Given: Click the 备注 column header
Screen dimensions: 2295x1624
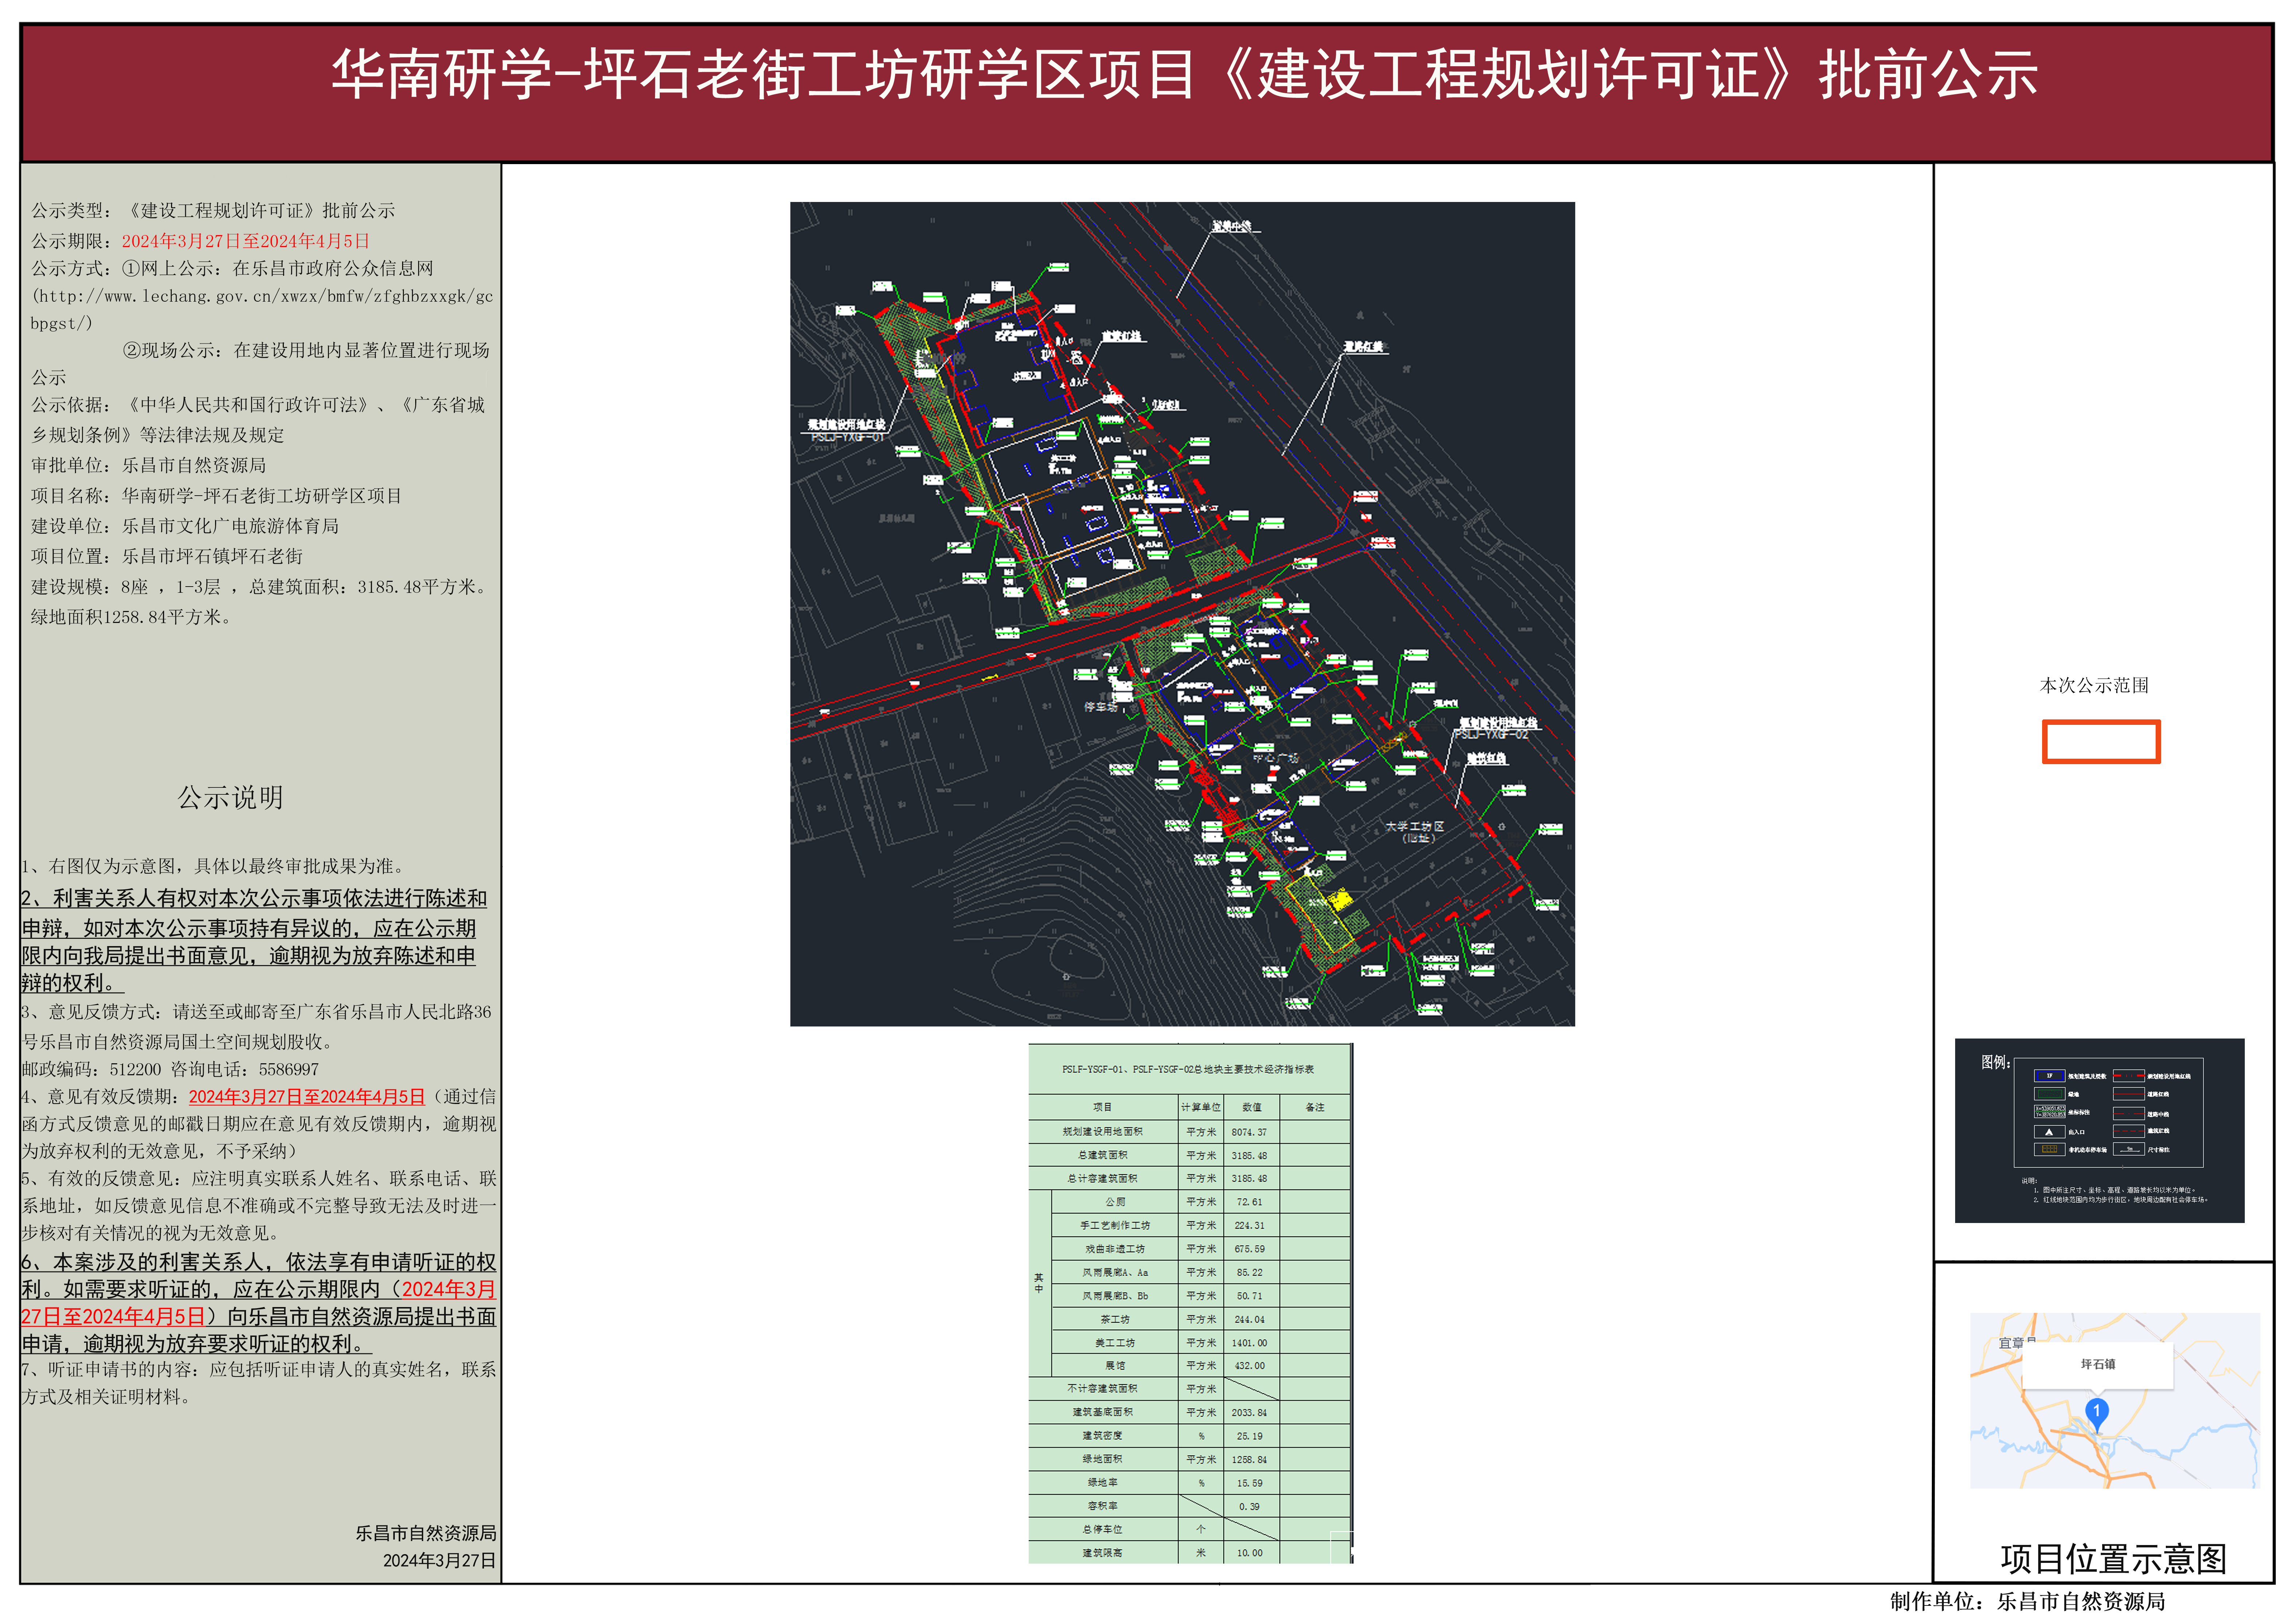Looking at the screenshot, I should coord(1315,1107).
